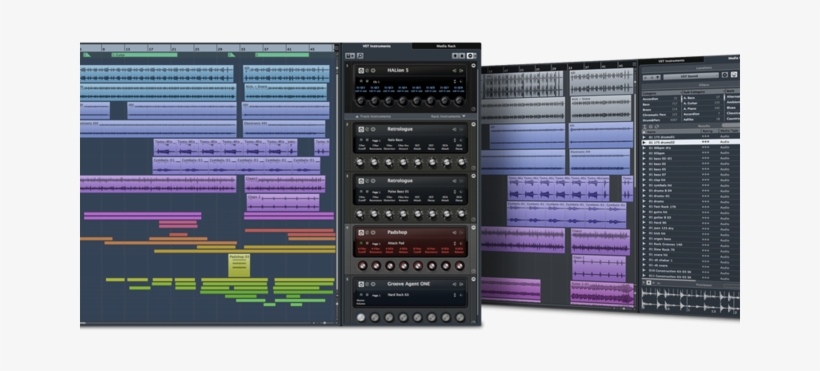This screenshot has width=820, height=371.
Task: Click freeze icon beside HALion 5 editor button
Action: click(x=367, y=71)
